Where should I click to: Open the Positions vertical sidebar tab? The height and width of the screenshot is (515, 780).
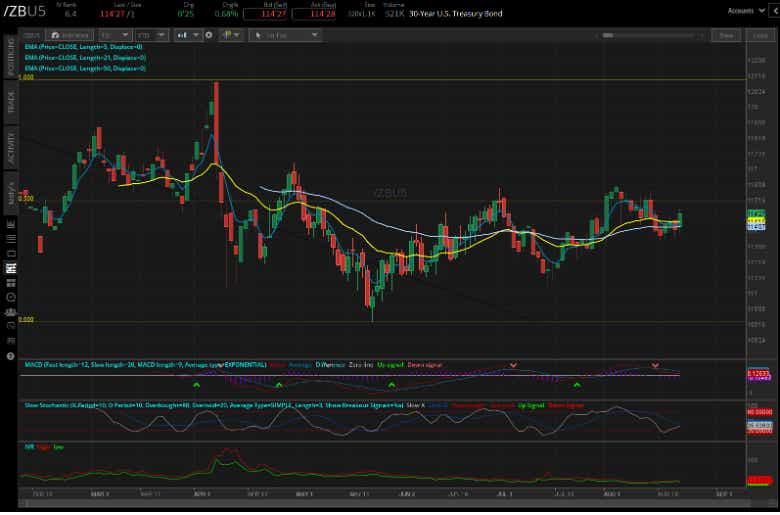tap(10, 56)
